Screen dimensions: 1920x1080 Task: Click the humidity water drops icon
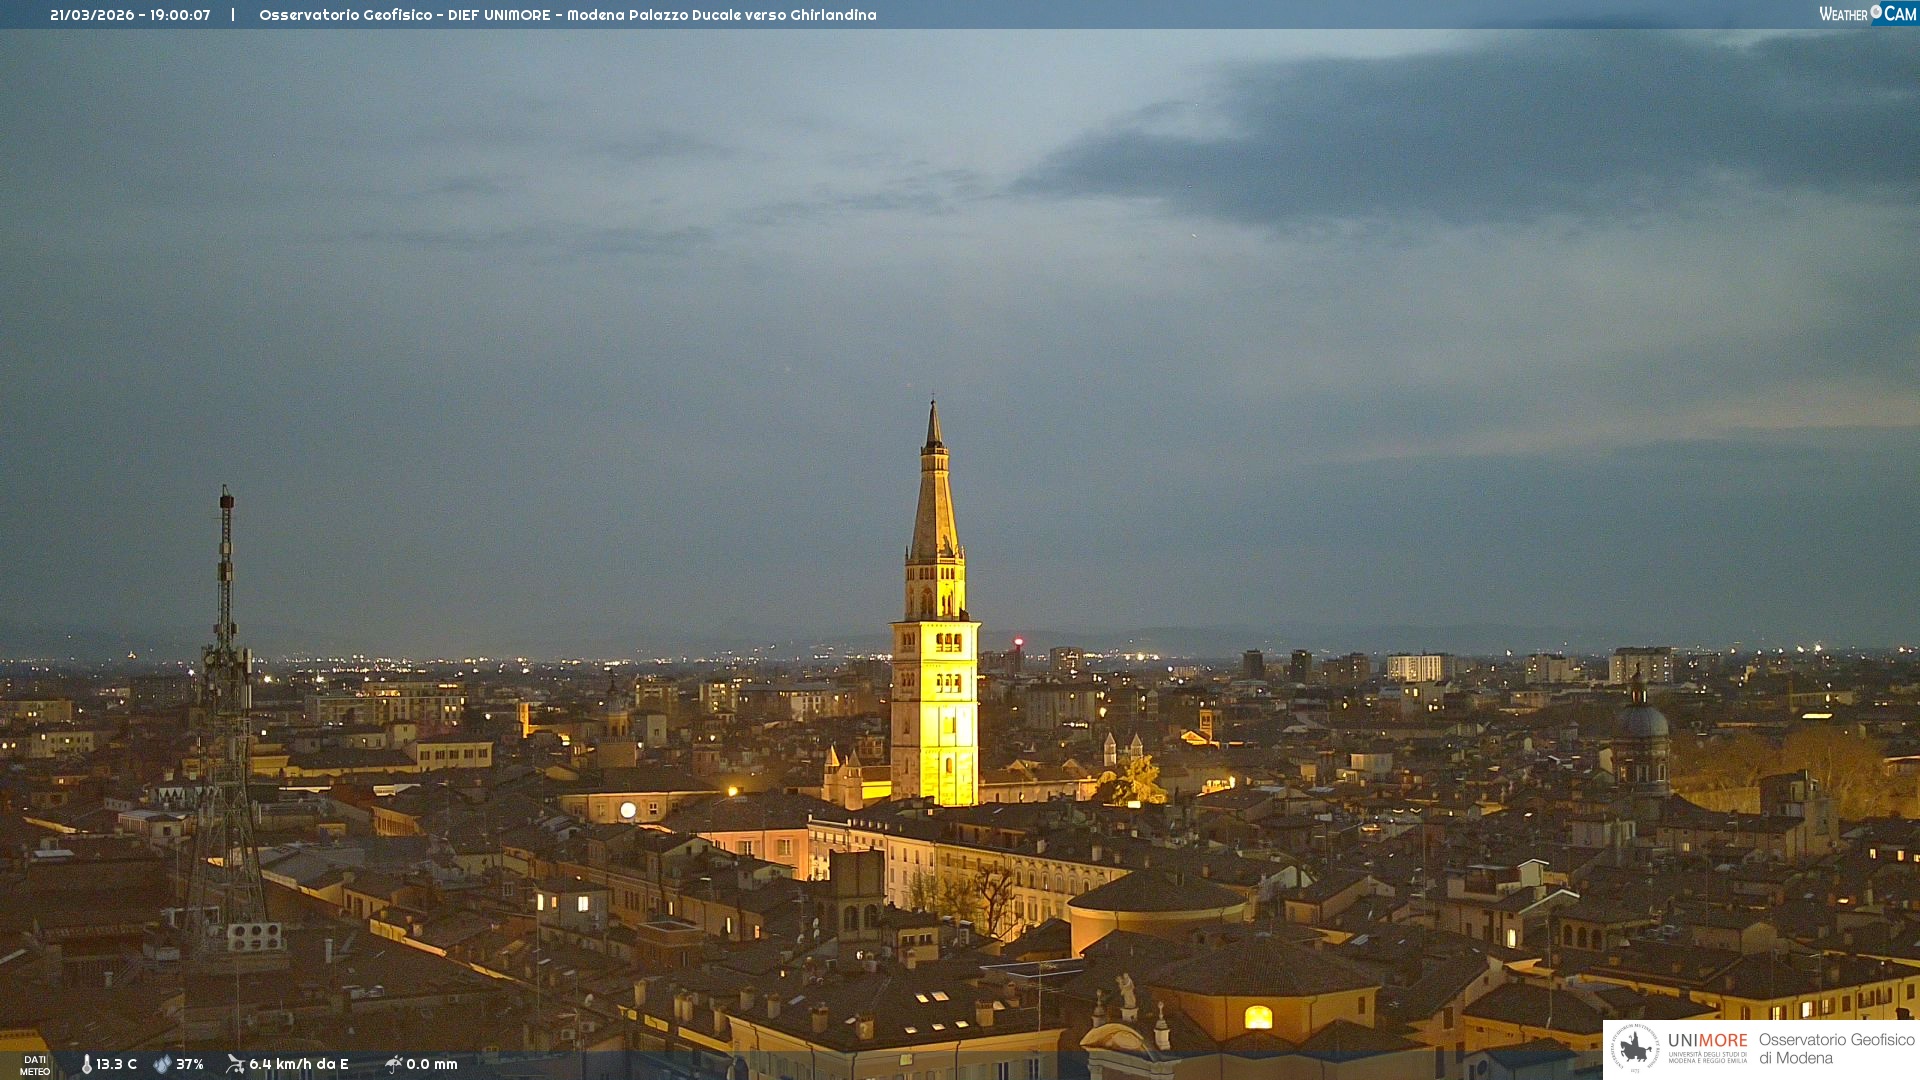(x=162, y=1065)
